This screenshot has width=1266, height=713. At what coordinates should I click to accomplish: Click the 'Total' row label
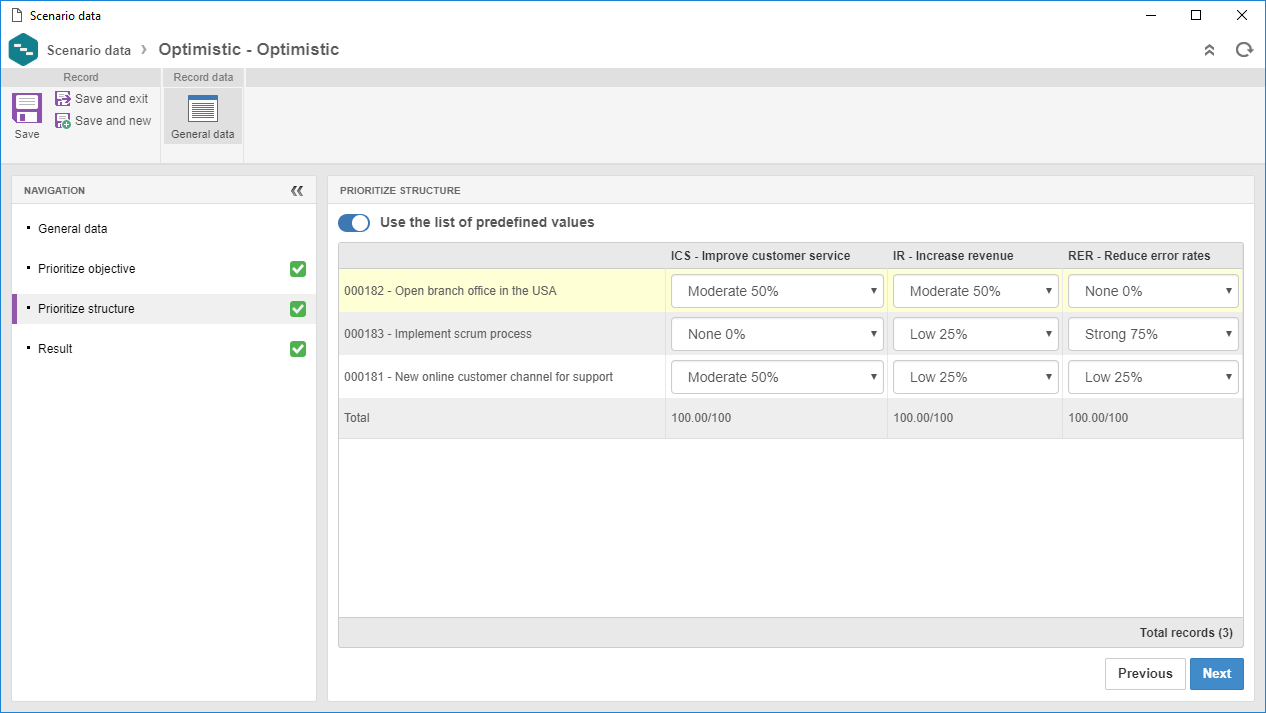(x=357, y=418)
